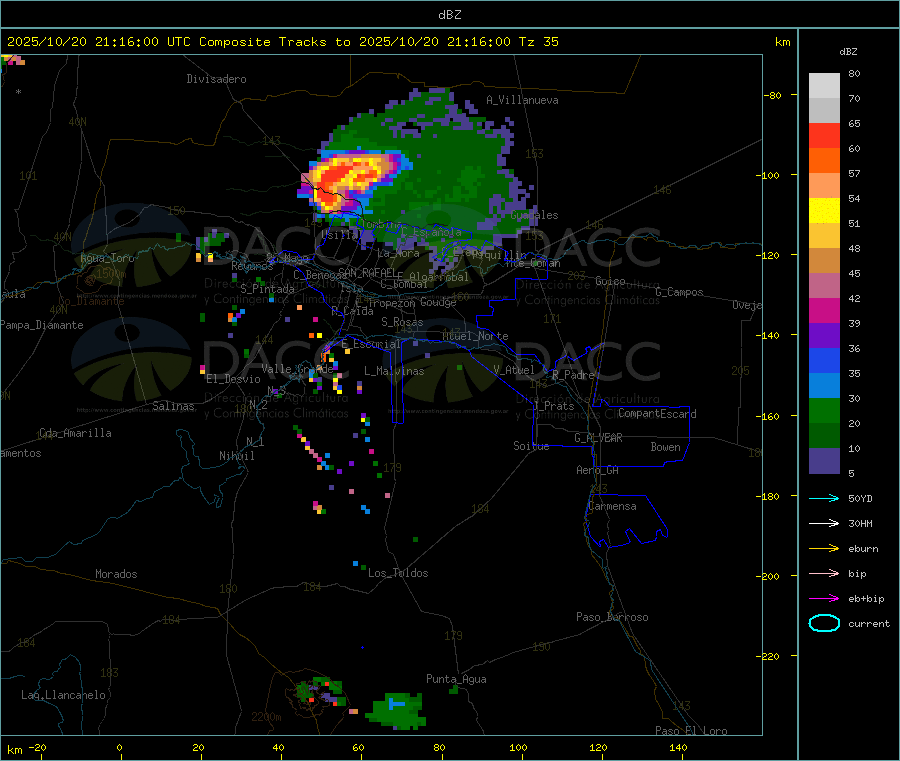Viewport: 900px width, 761px height.
Task: Click the 'dBZ' title at top
Action: (449, 15)
